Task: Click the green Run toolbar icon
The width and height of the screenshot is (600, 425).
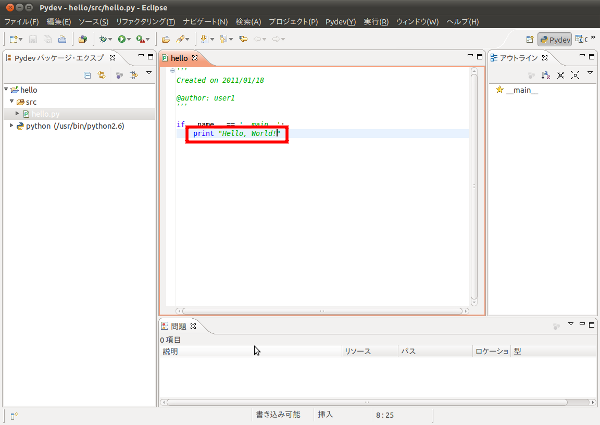Action: click(122, 39)
